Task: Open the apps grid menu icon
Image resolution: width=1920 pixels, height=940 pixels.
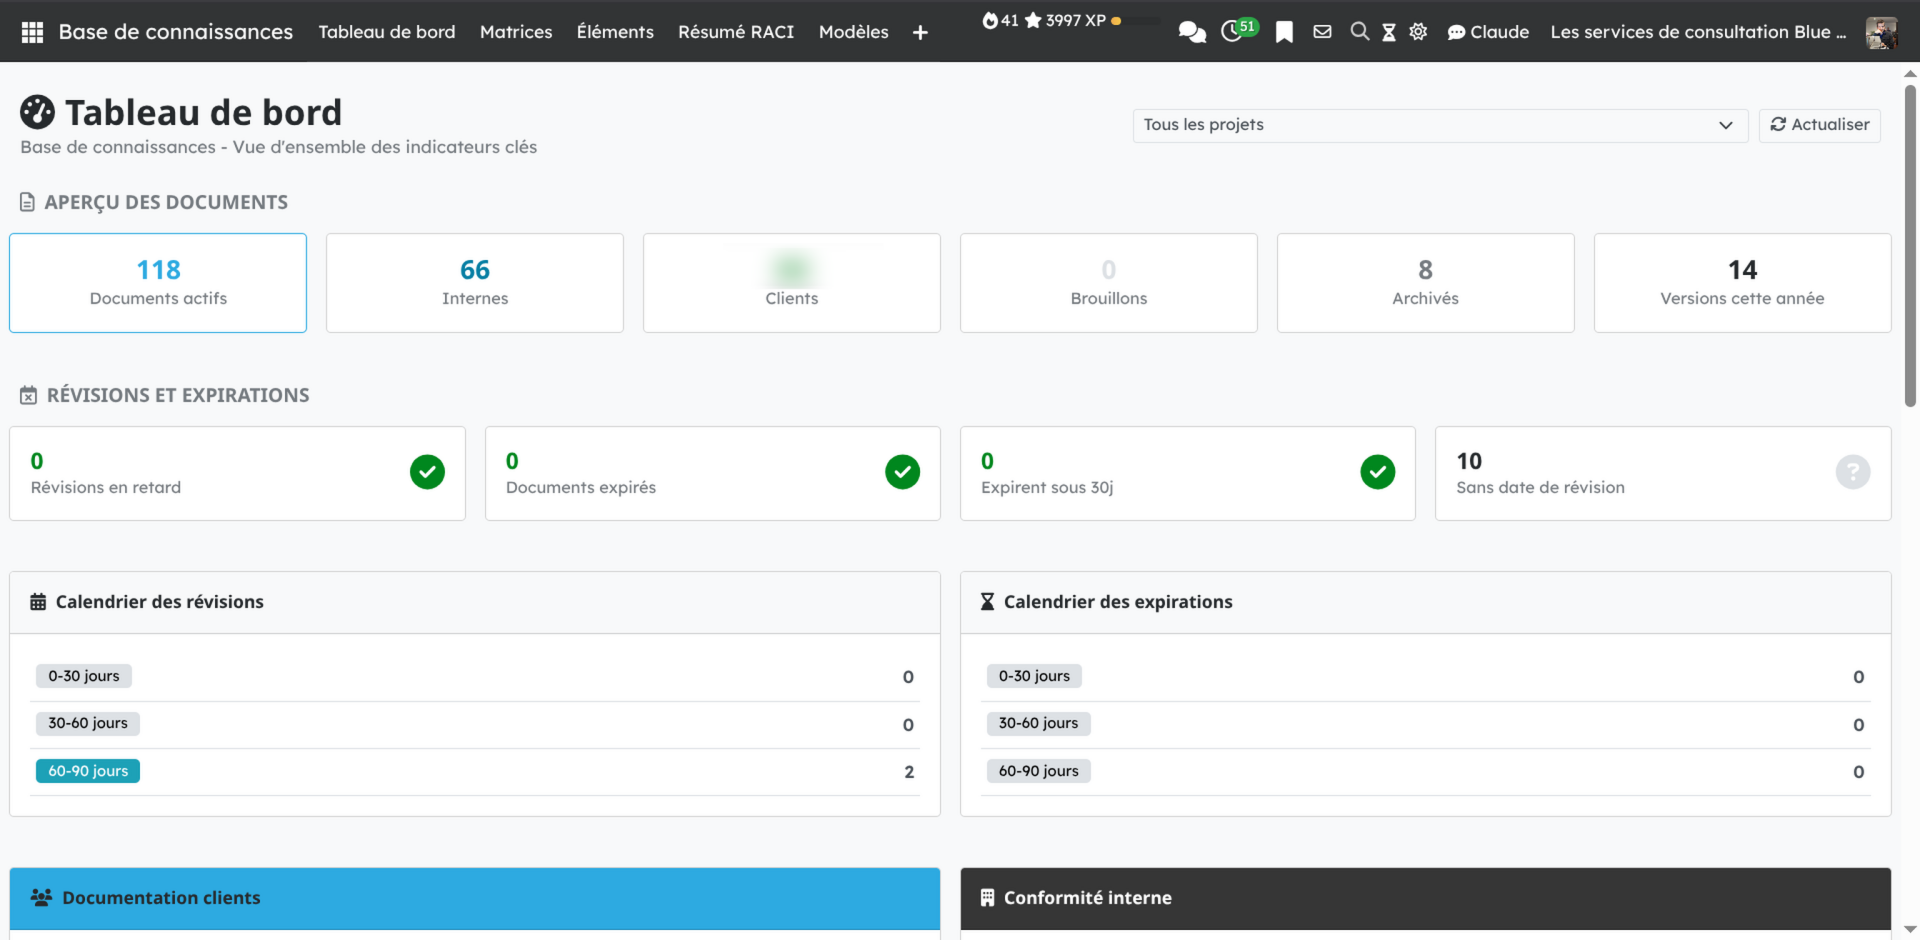Action: (32, 32)
